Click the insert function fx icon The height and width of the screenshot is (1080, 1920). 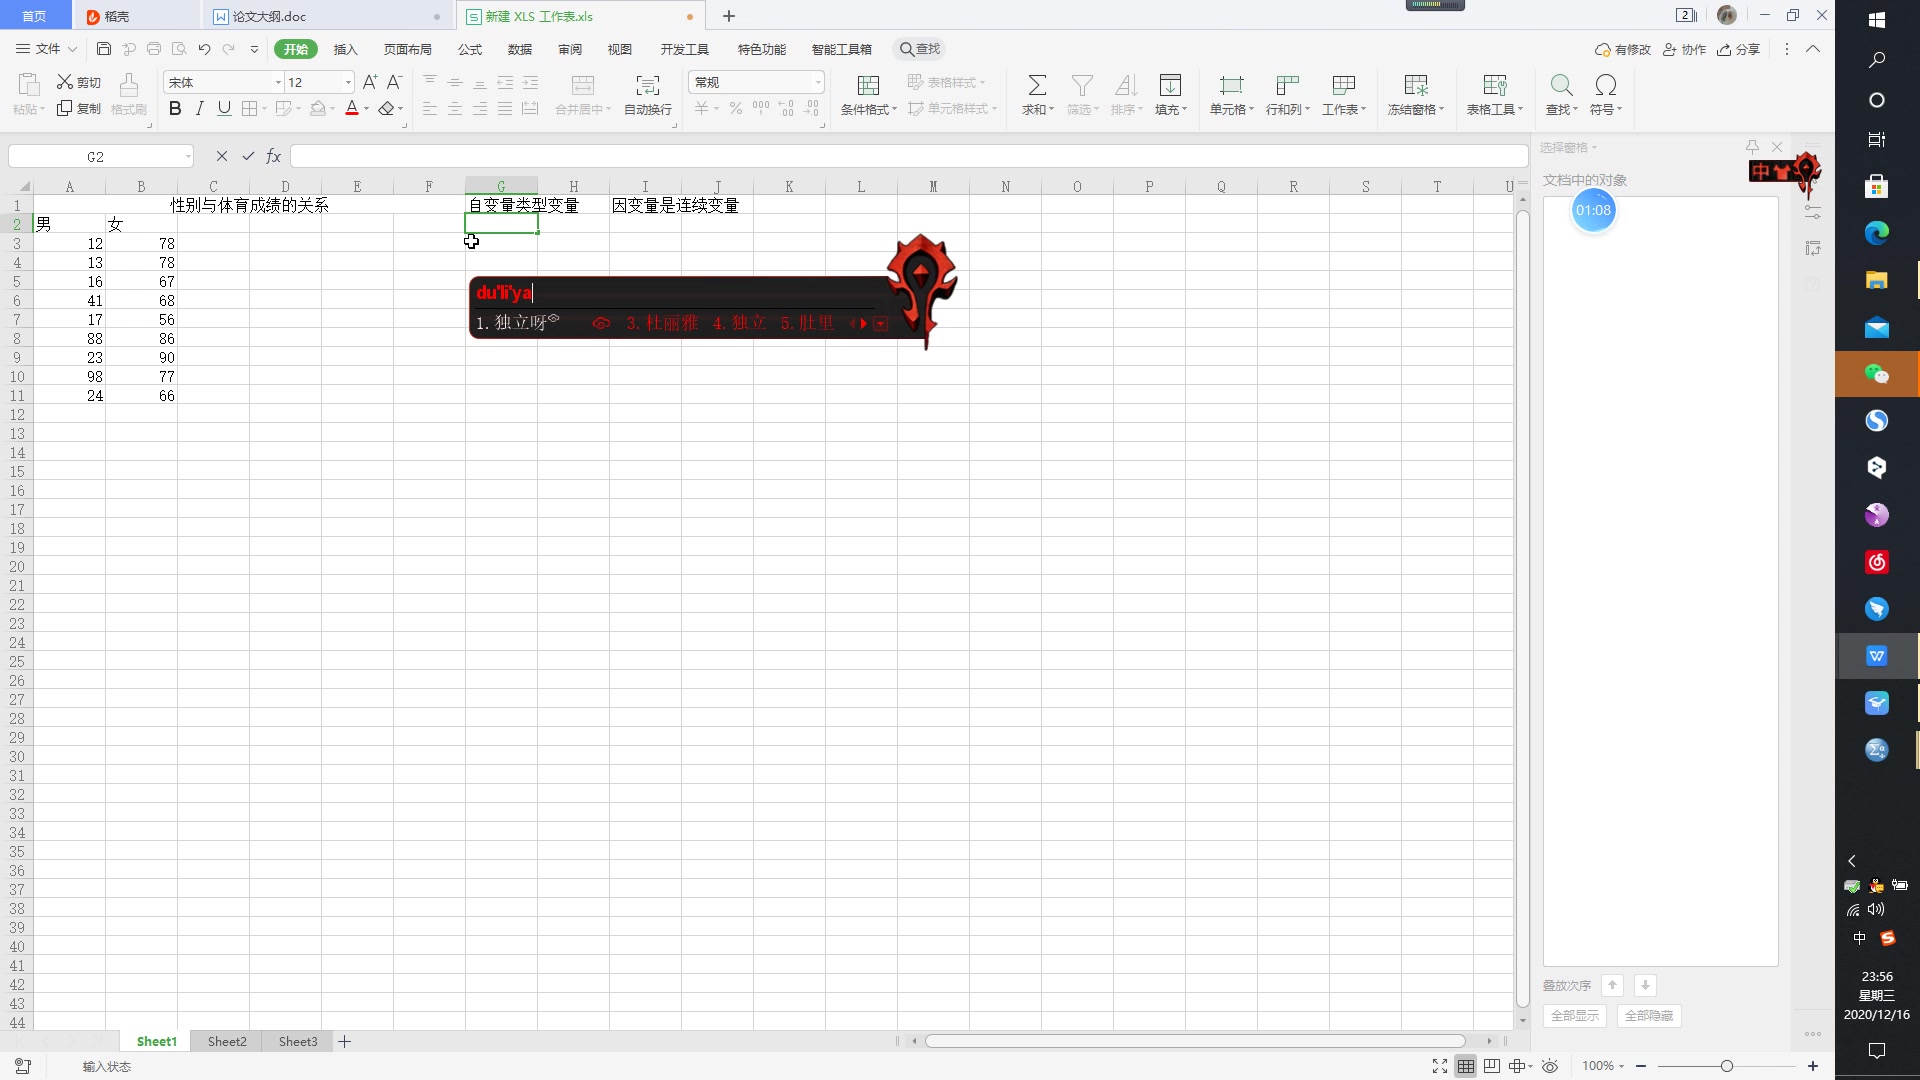[x=273, y=156]
